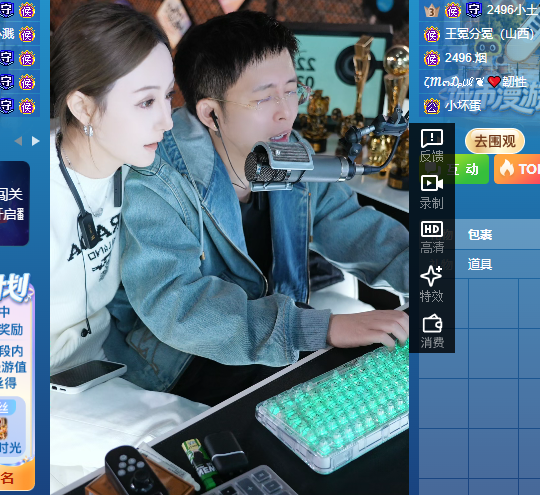Click the 侯 badge beside 2496.烟
Image resolution: width=540 pixels, height=495 pixels.
click(432, 58)
